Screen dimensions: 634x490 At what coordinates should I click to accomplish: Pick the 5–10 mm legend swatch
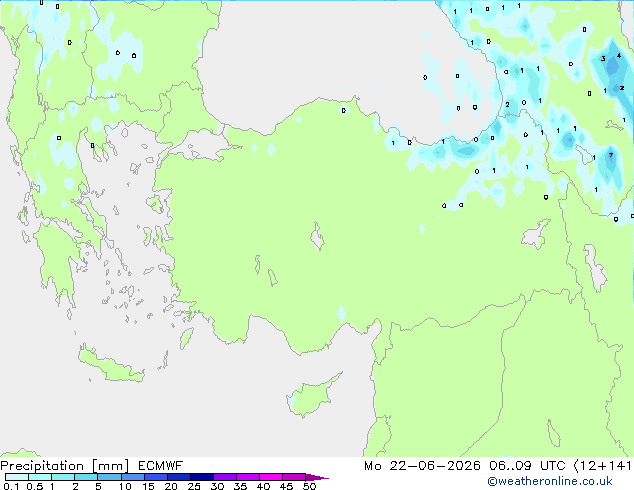(x=109, y=477)
